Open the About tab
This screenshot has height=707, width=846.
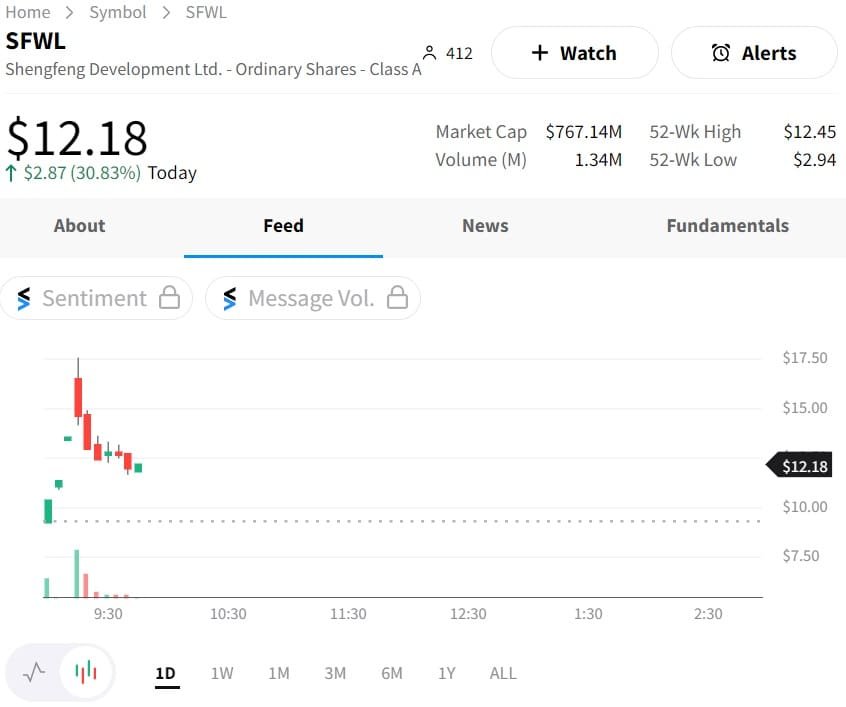coord(79,226)
